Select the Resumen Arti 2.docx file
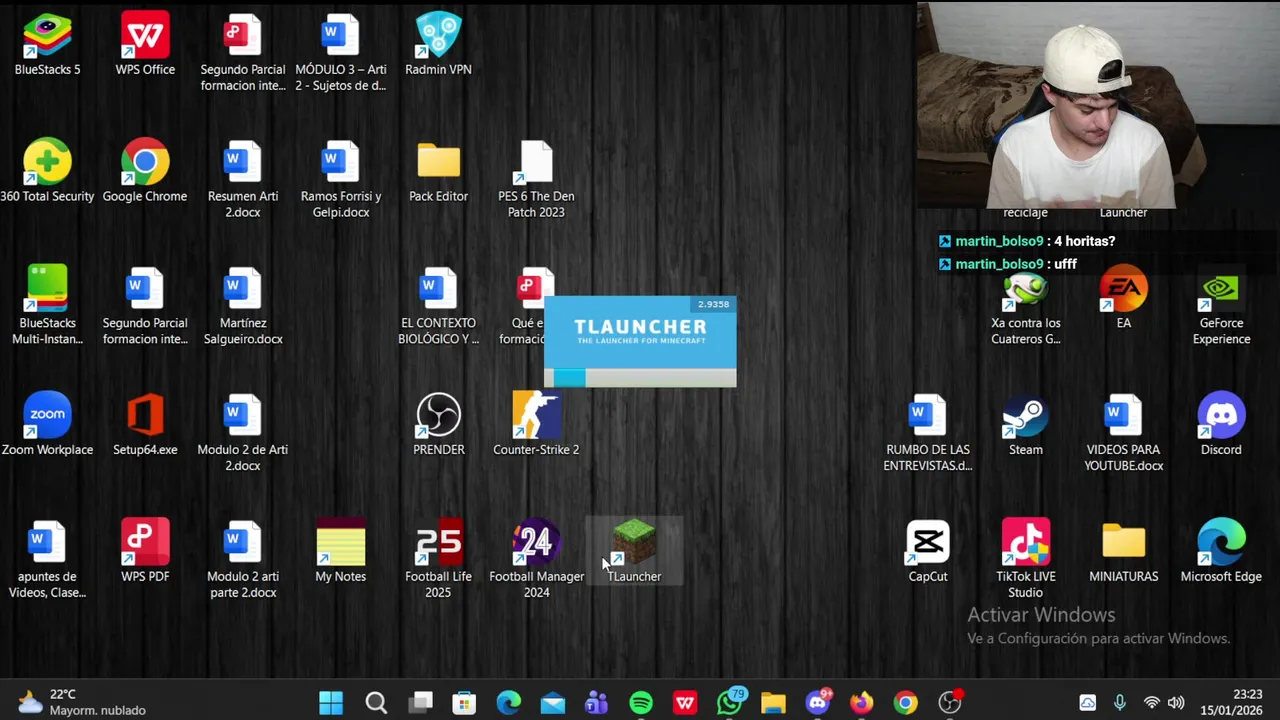 click(x=243, y=179)
